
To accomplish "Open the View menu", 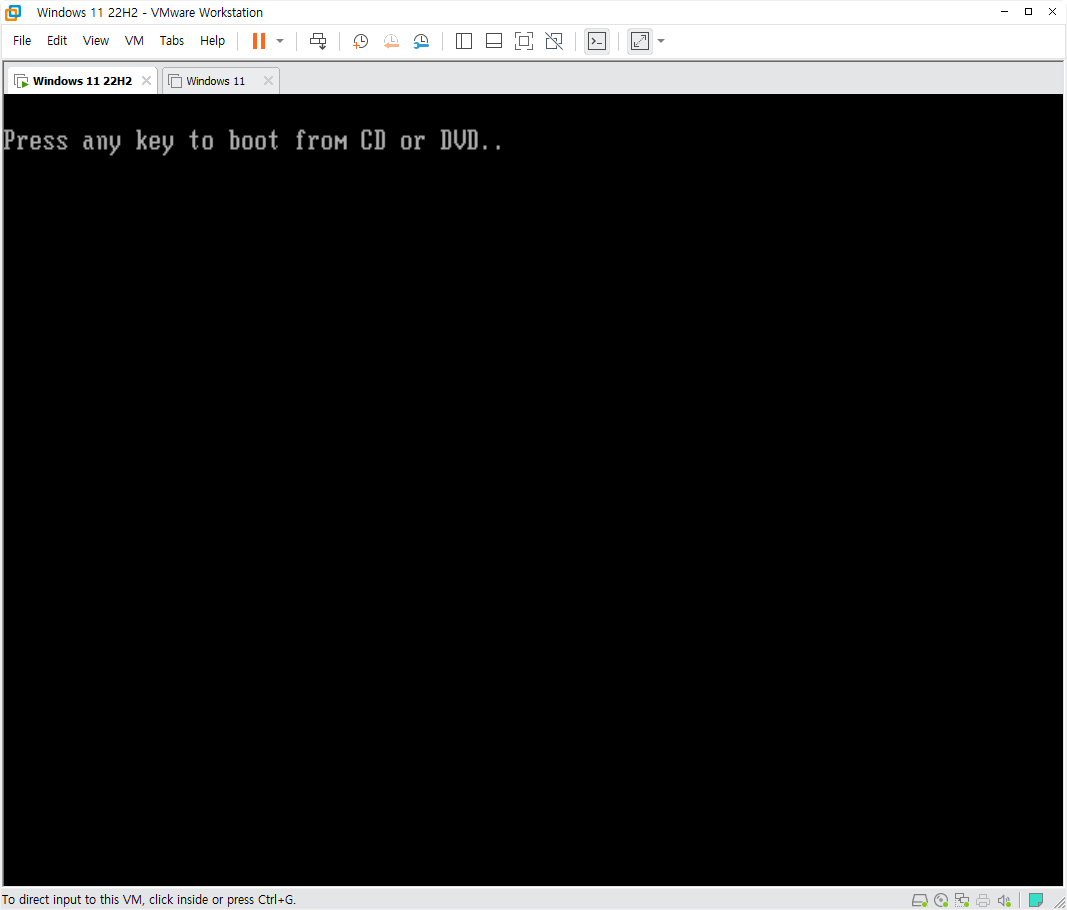I will tap(96, 41).
